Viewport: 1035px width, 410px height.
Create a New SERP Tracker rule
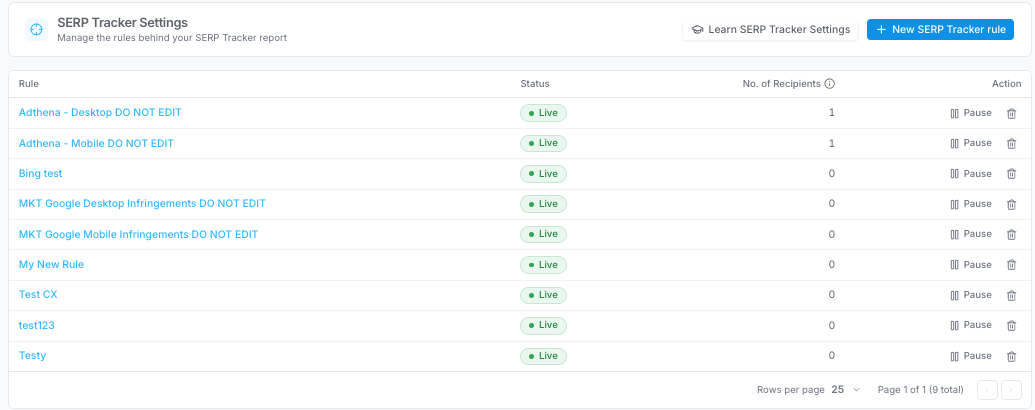tap(940, 30)
